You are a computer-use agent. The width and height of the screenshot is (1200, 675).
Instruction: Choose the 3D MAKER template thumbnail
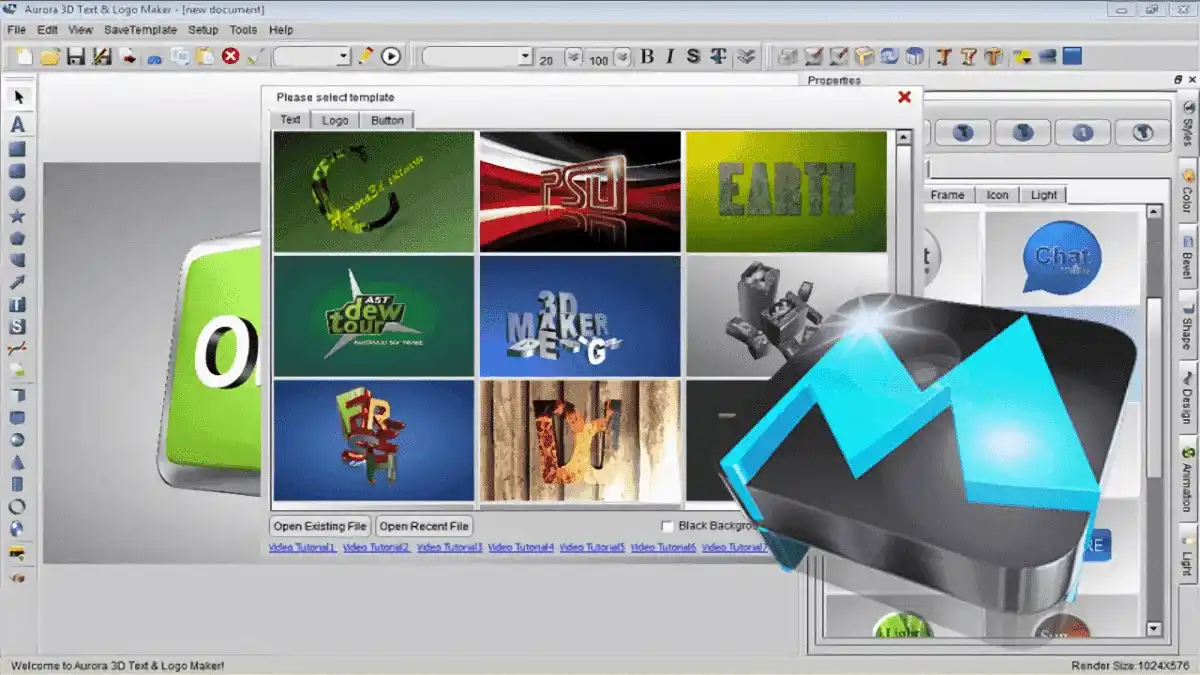[x=580, y=316]
